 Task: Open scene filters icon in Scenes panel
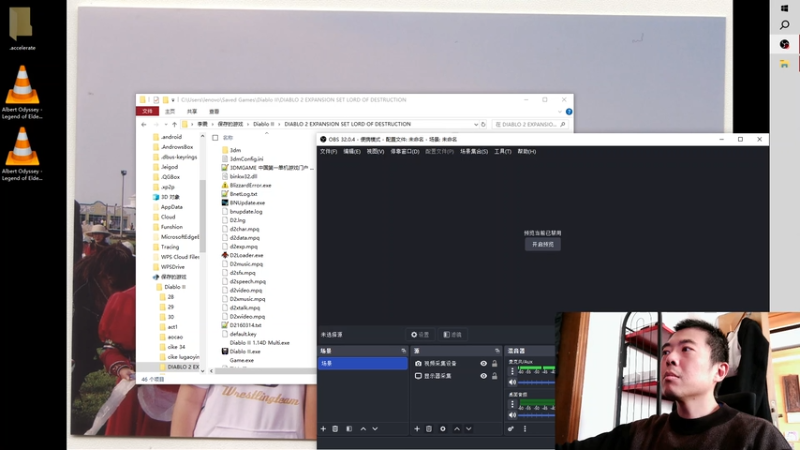[x=349, y=429]
